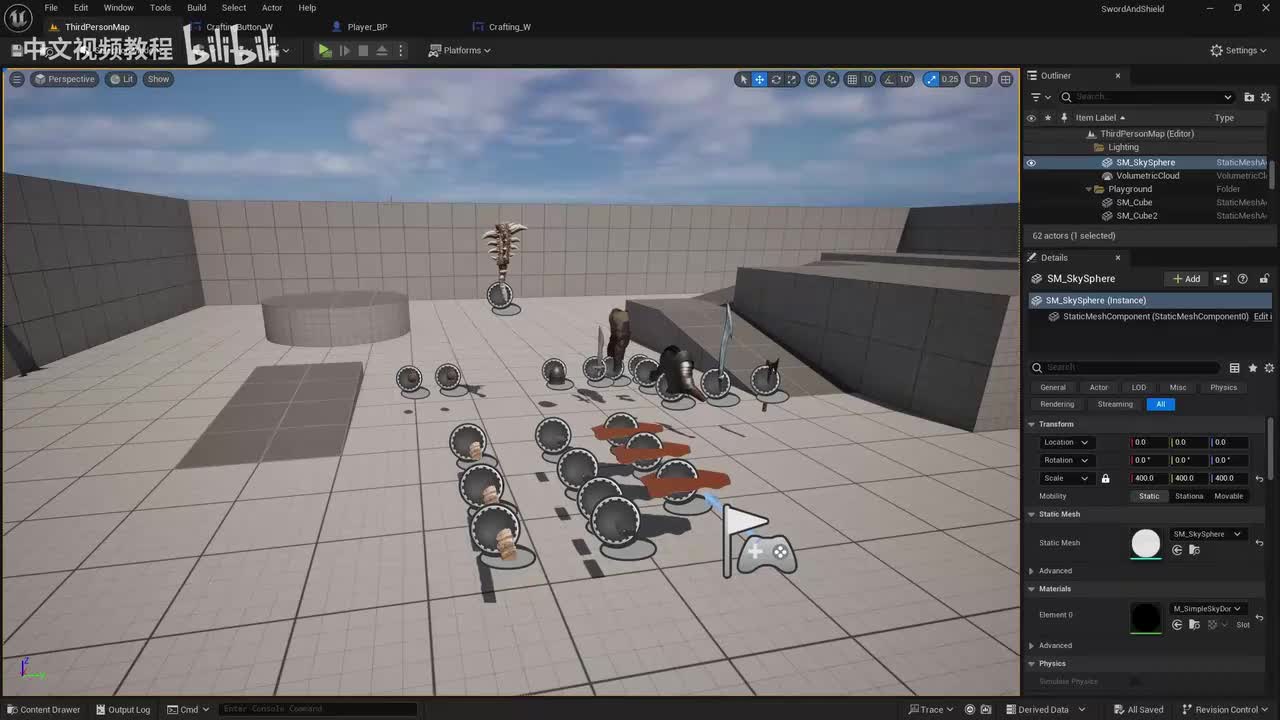The image size is (1280, 720).
Task: Open the File menu
Action: tap(51, 8)
